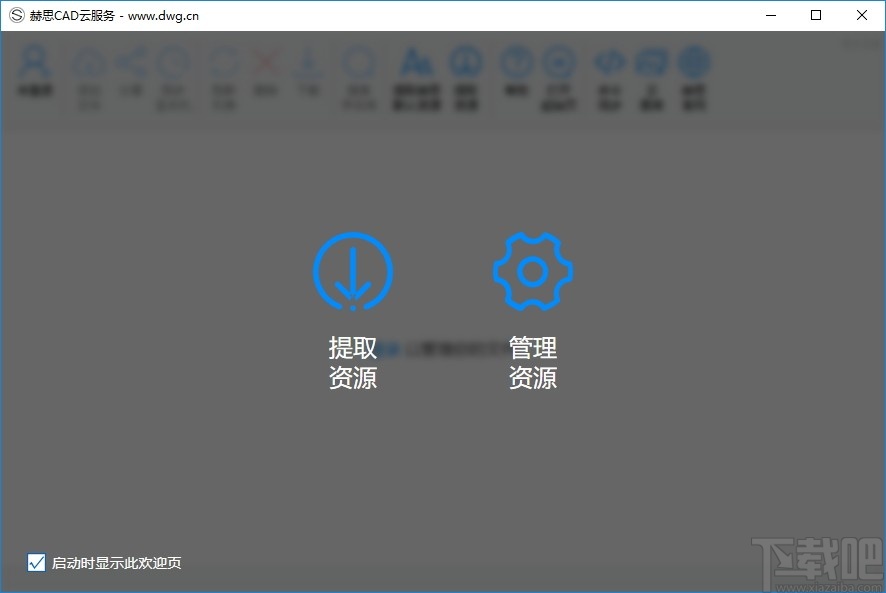Open 管理资源 by clicking its text label
886x593 pixels.
(x=532, y=363)
